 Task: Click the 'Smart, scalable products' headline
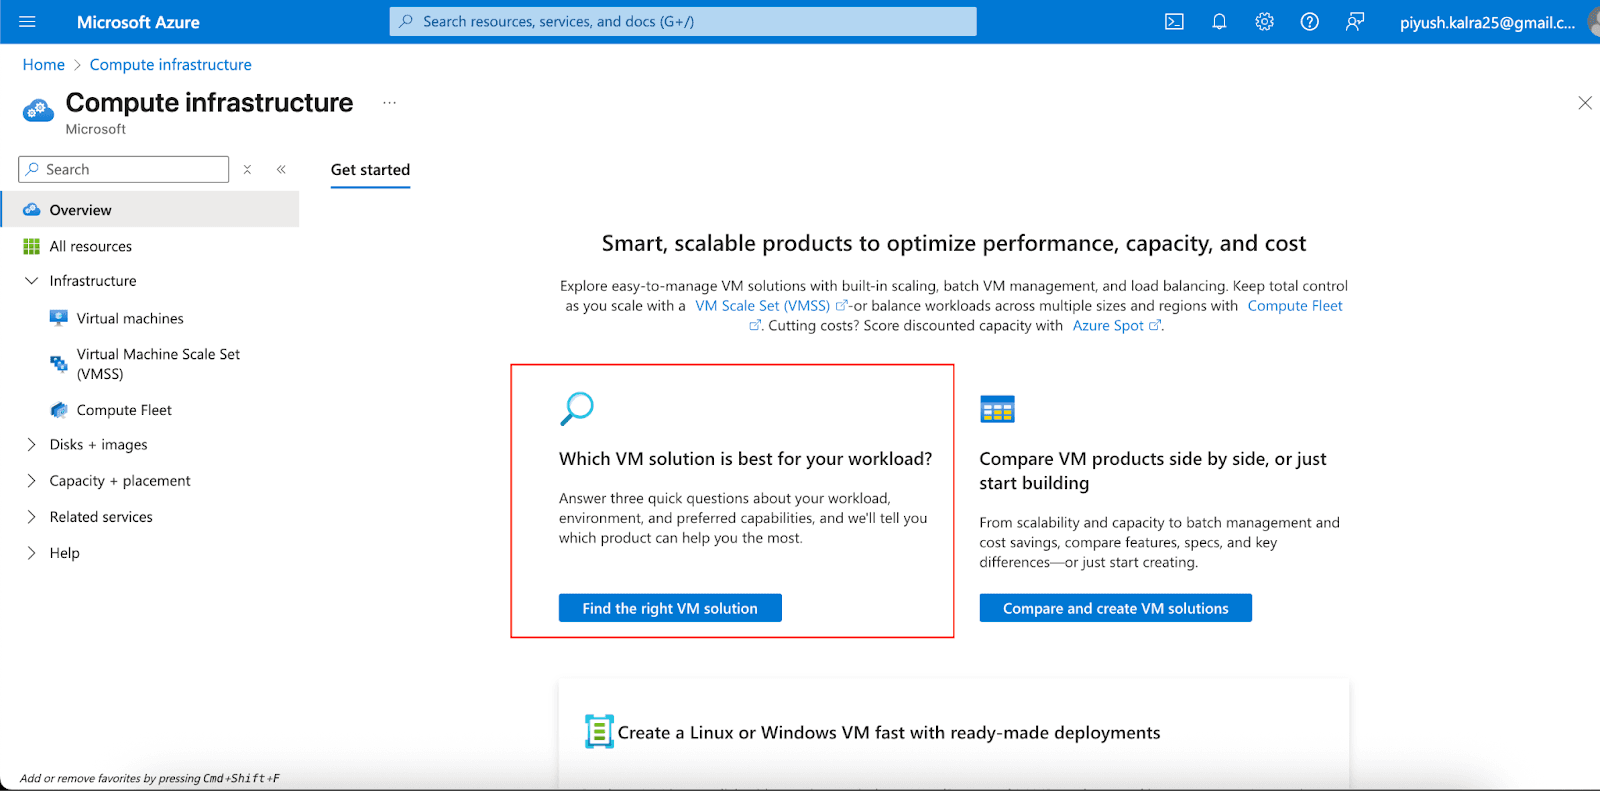click(x=954, y=244)
